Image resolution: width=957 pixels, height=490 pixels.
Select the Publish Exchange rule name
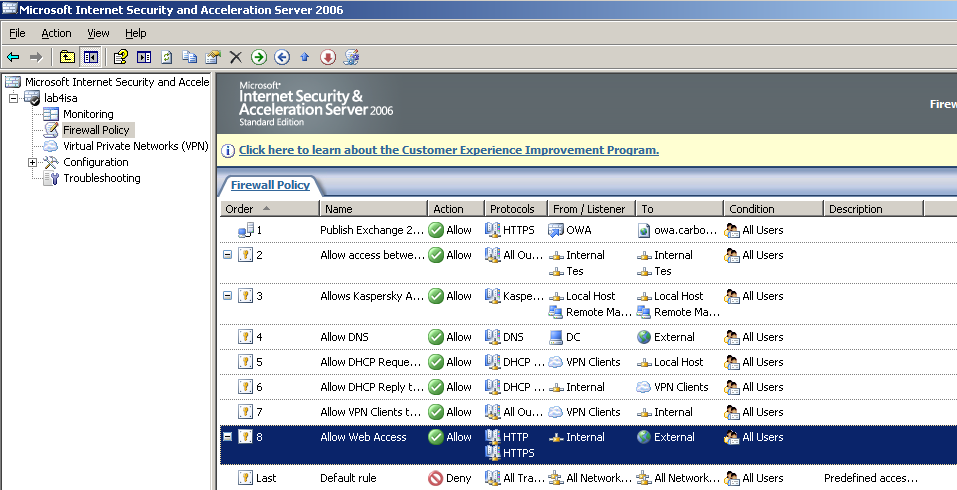pyautogui.click(x=372, y=230)
